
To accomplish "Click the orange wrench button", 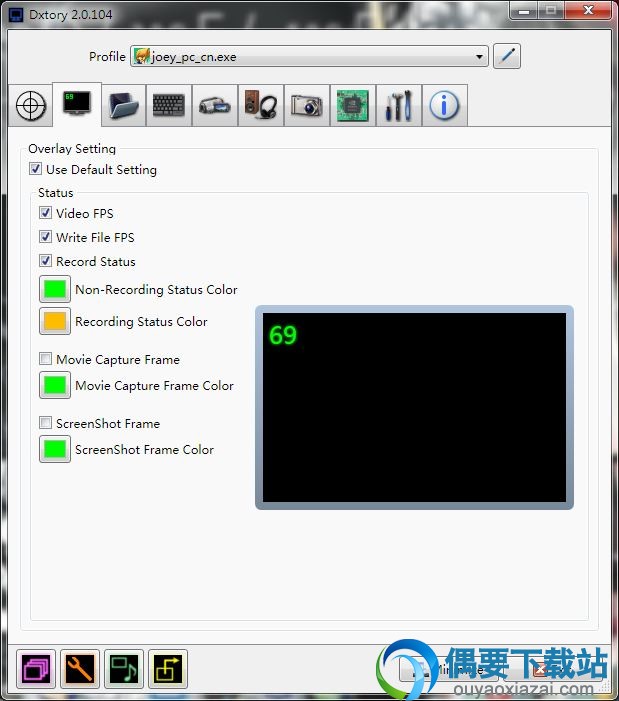I will [80, 669].
